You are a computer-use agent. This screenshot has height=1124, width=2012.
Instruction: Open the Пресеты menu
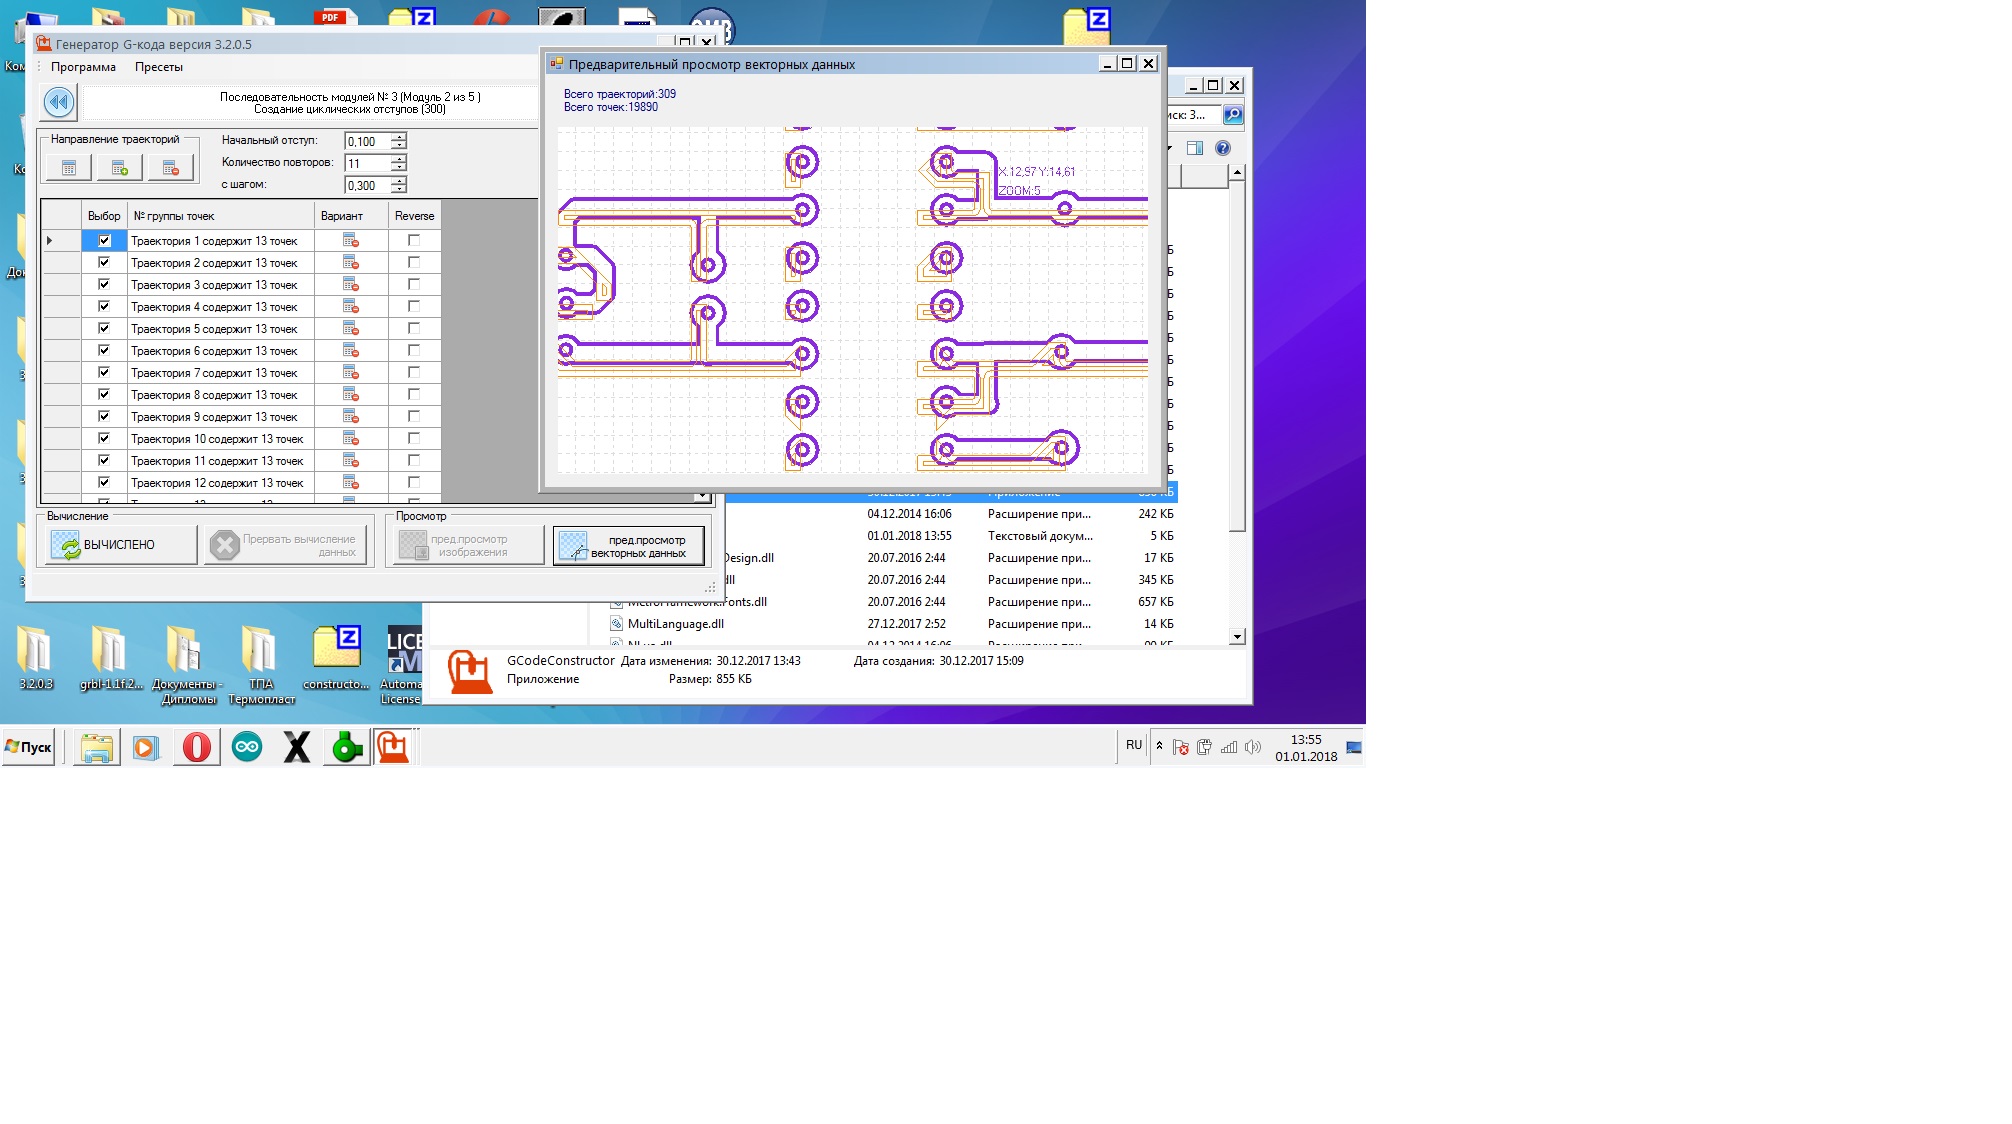click(158, 67)
